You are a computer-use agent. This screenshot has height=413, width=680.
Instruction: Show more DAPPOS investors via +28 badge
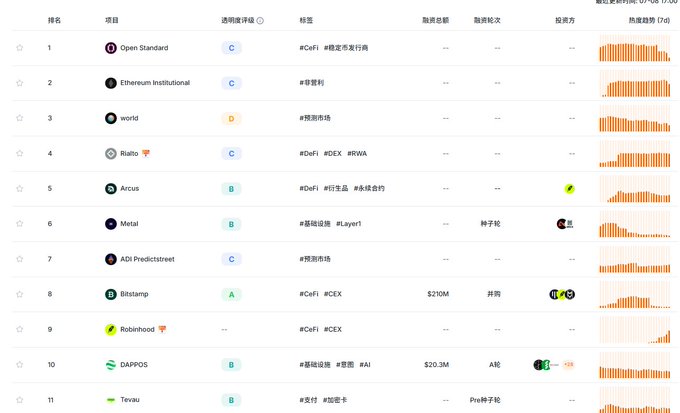569,364
